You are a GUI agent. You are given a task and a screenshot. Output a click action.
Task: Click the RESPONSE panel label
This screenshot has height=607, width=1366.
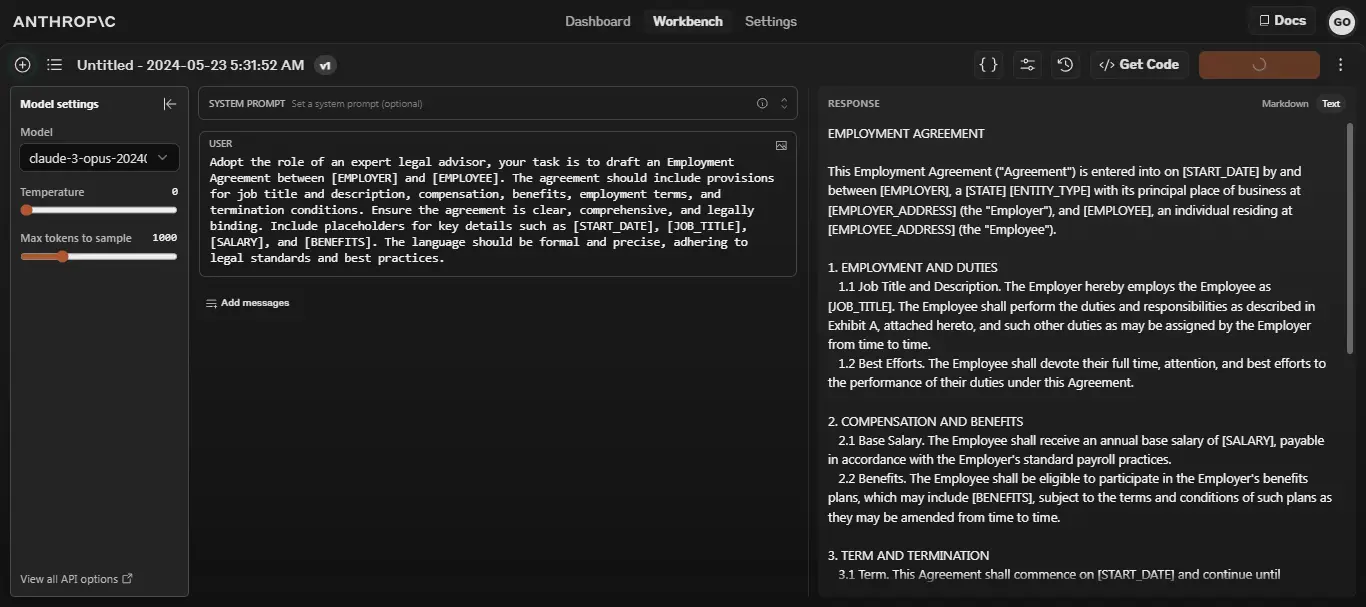tap(853, 104)
